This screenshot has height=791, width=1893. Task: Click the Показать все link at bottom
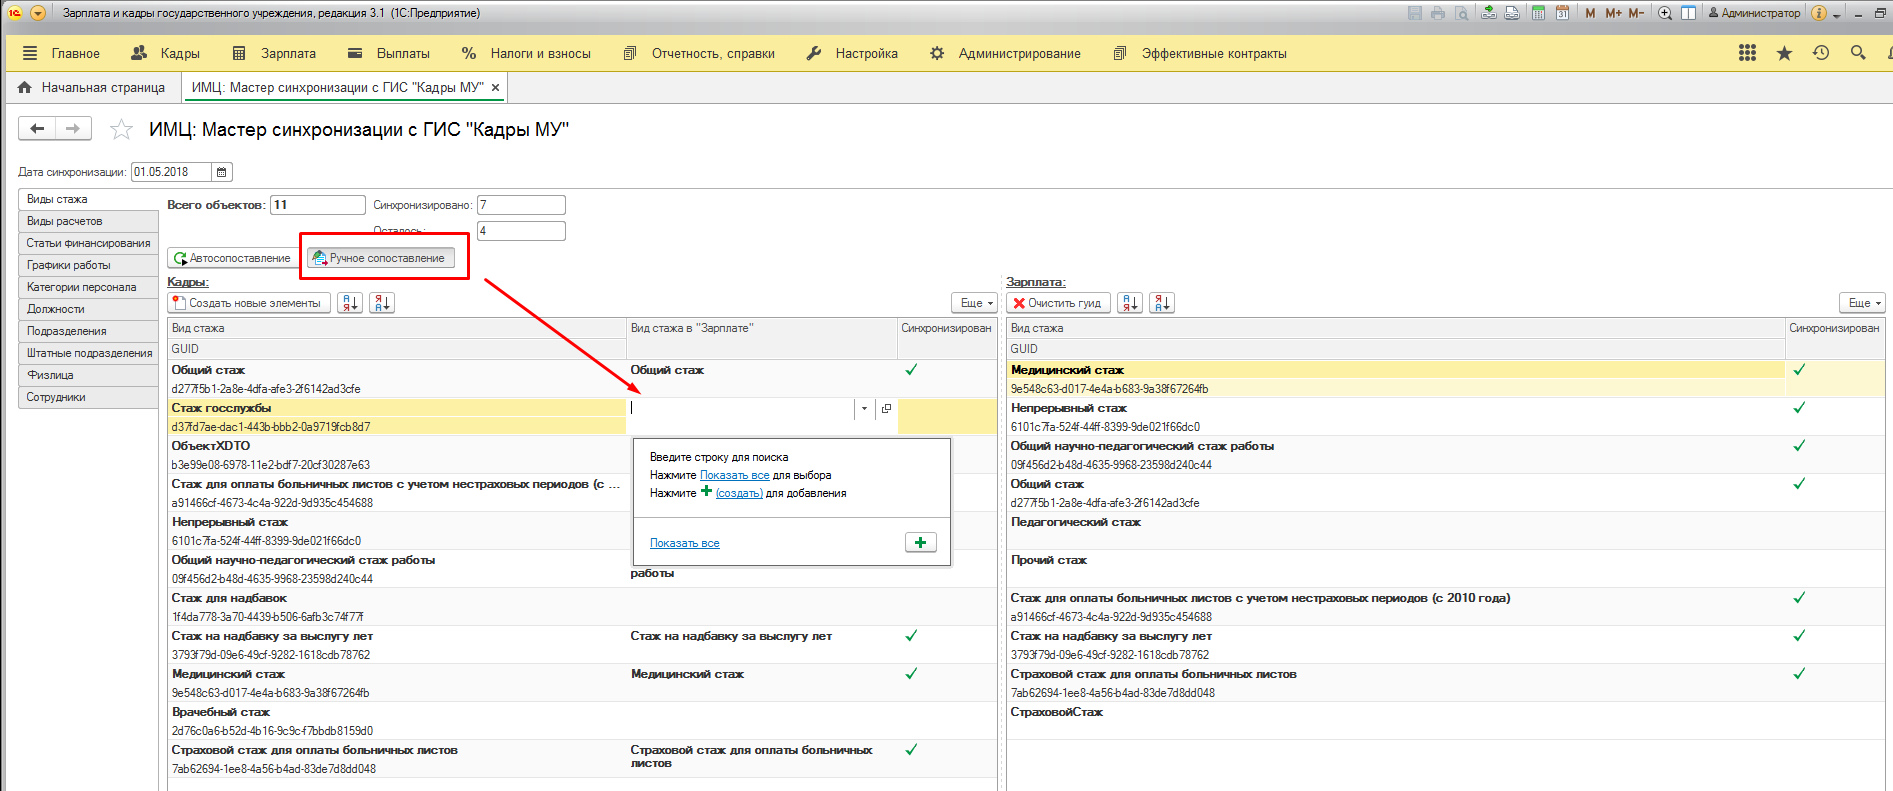(x=685, y=543)
